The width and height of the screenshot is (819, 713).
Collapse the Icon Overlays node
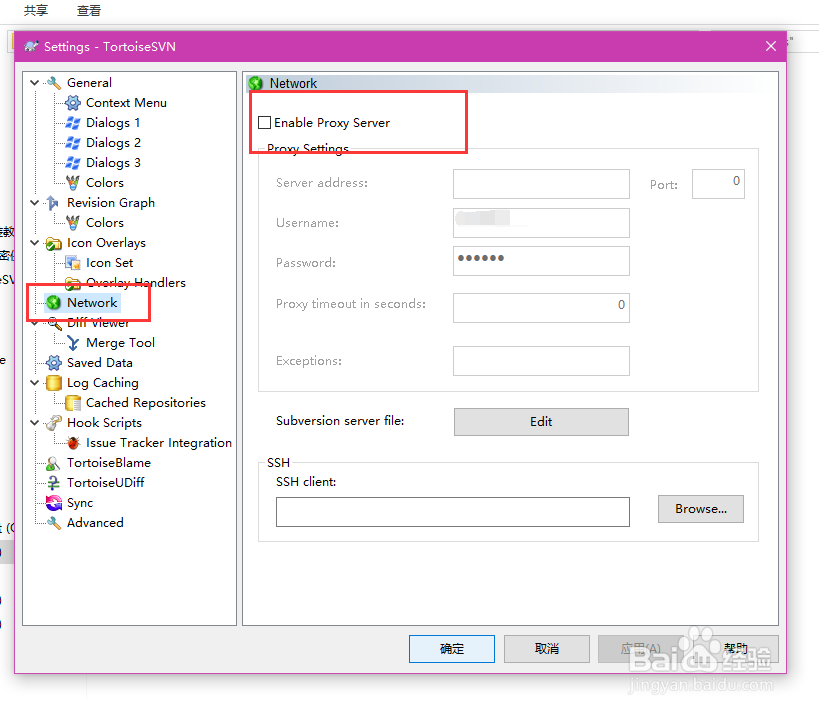coord(34,243)
